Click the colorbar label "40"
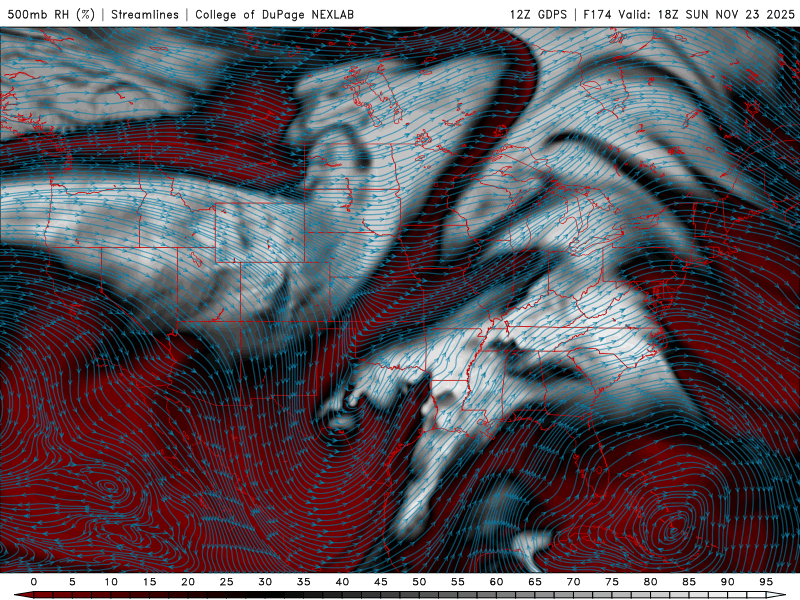Image resolution: width=800 pixels, height=600 pixels. [x=342, y=582]
